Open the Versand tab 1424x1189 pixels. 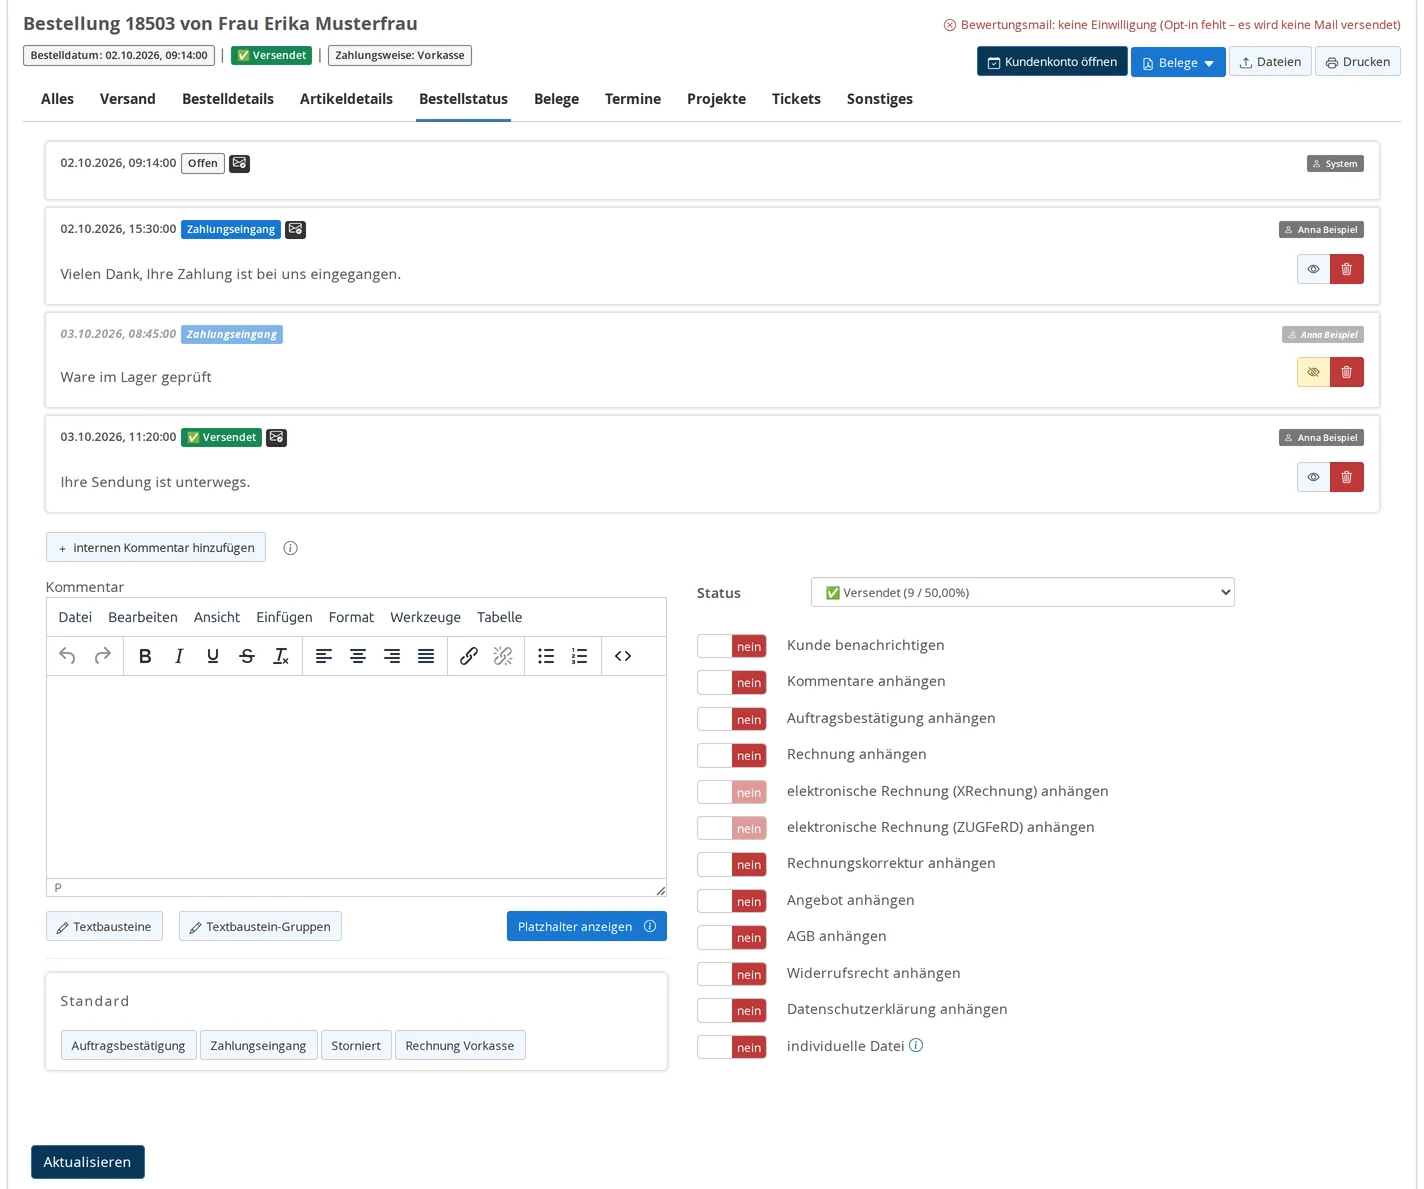128,99
